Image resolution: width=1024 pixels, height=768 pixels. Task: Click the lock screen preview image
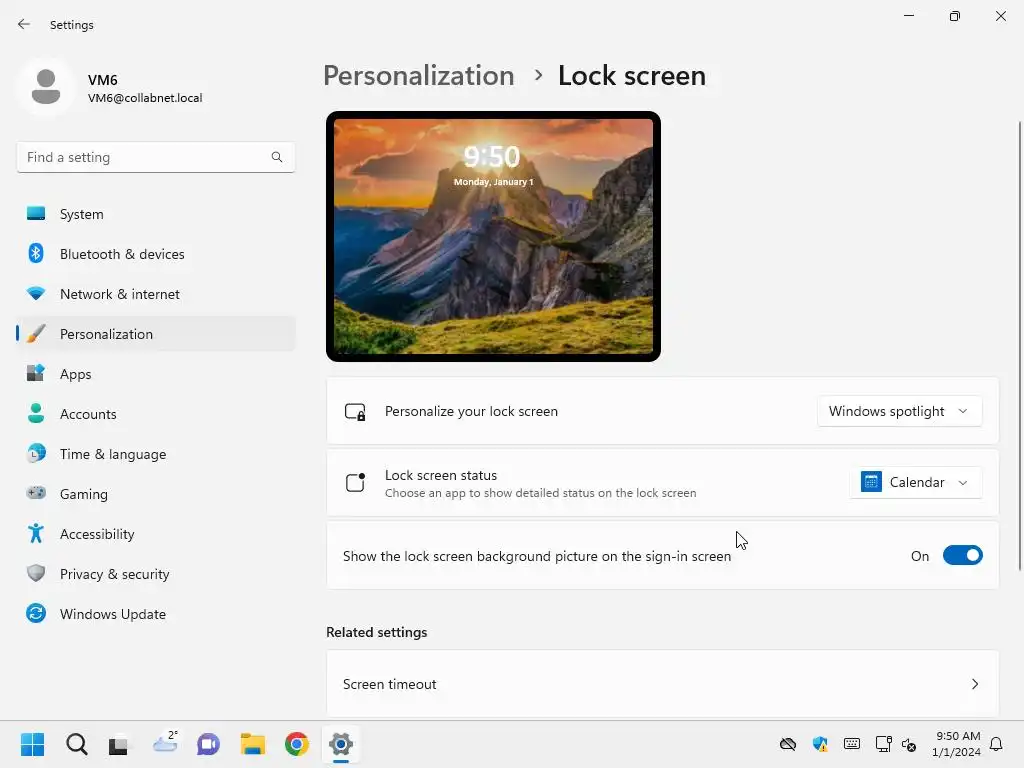(x=493, y=236)
